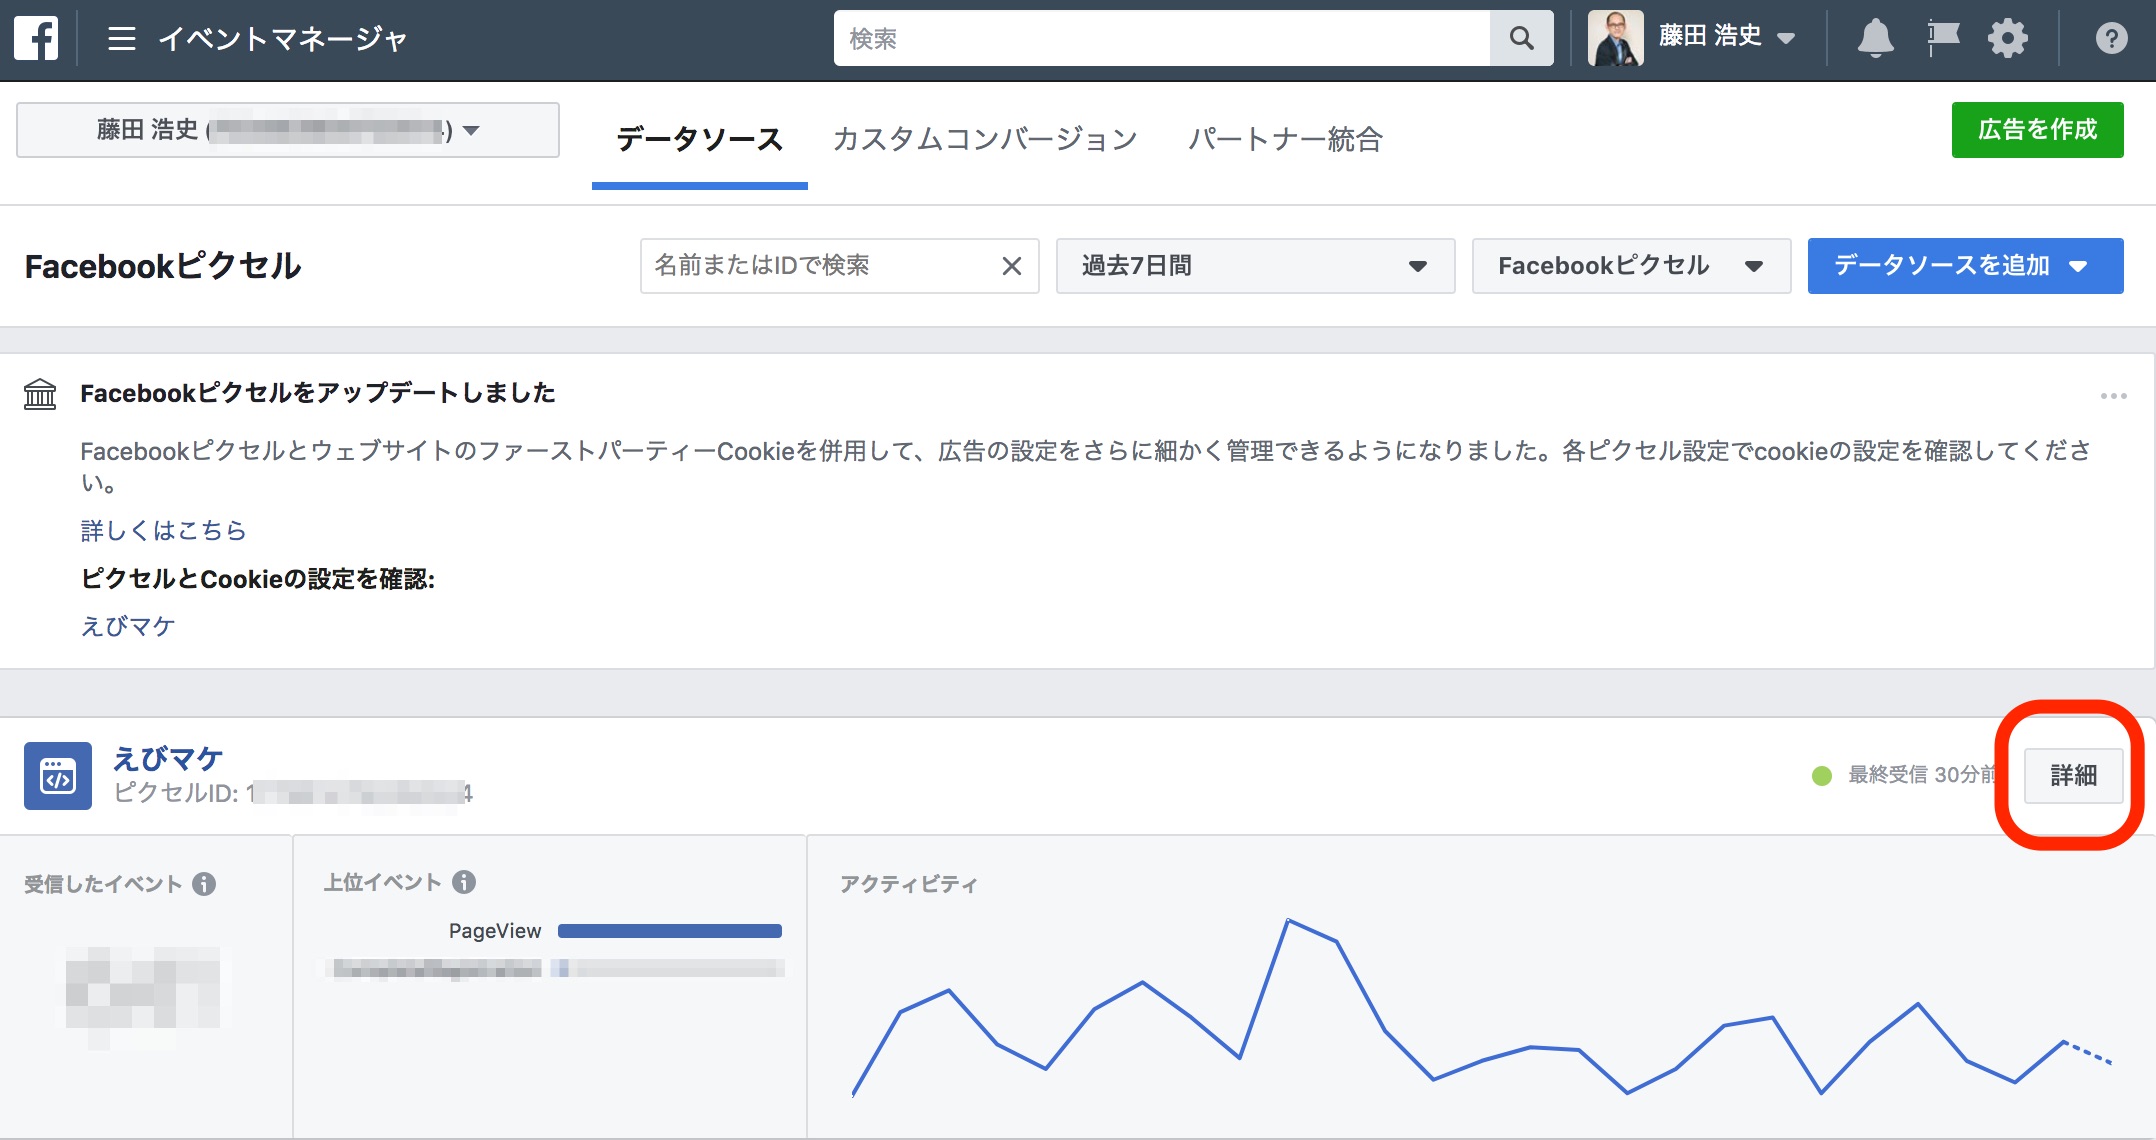Open the hamburger menu next to イベントマネージャ
The height and width of the screenshot is (1140, 2156).
point(122,39)
